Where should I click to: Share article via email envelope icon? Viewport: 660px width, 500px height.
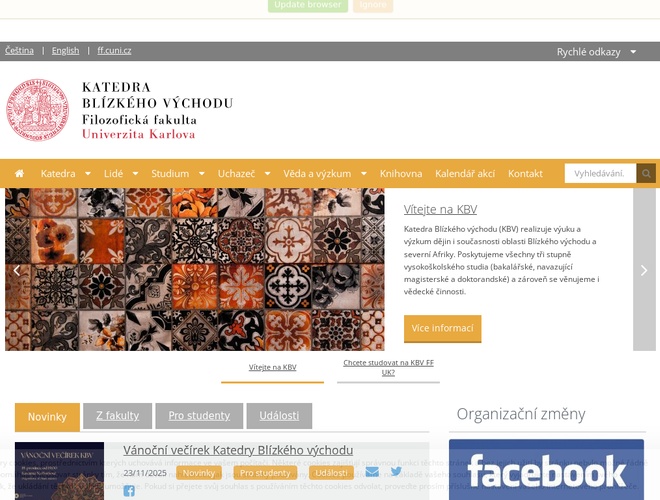(x=372, y=472)
